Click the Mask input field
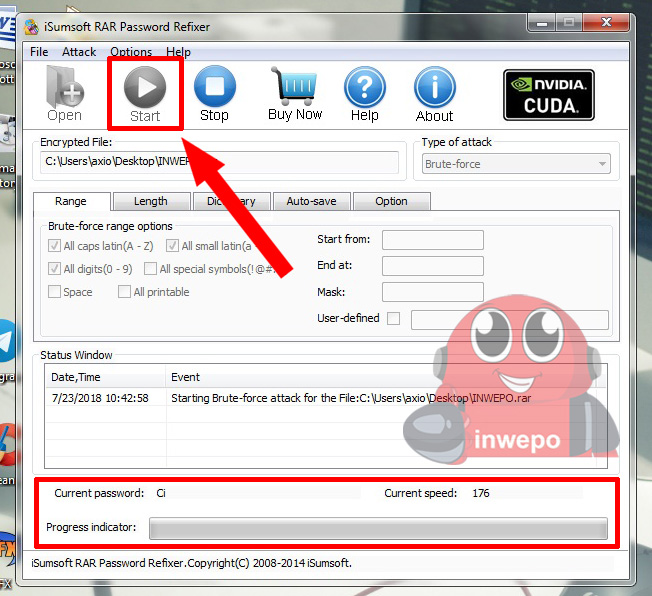This screenshot has height=596, width=652. [x=433, y=292]
